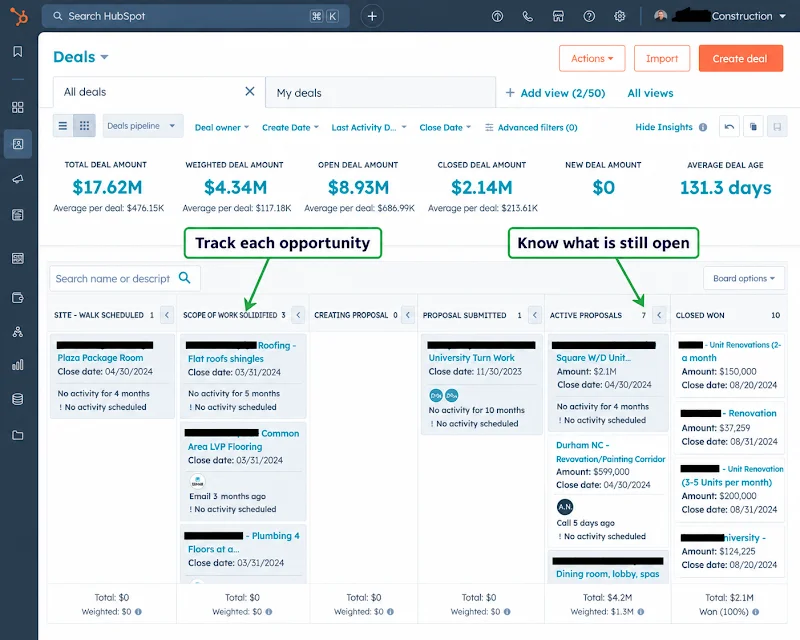Open the Last Activity Date filter
This screenshot has width=800, height=640.
point(369,128)
